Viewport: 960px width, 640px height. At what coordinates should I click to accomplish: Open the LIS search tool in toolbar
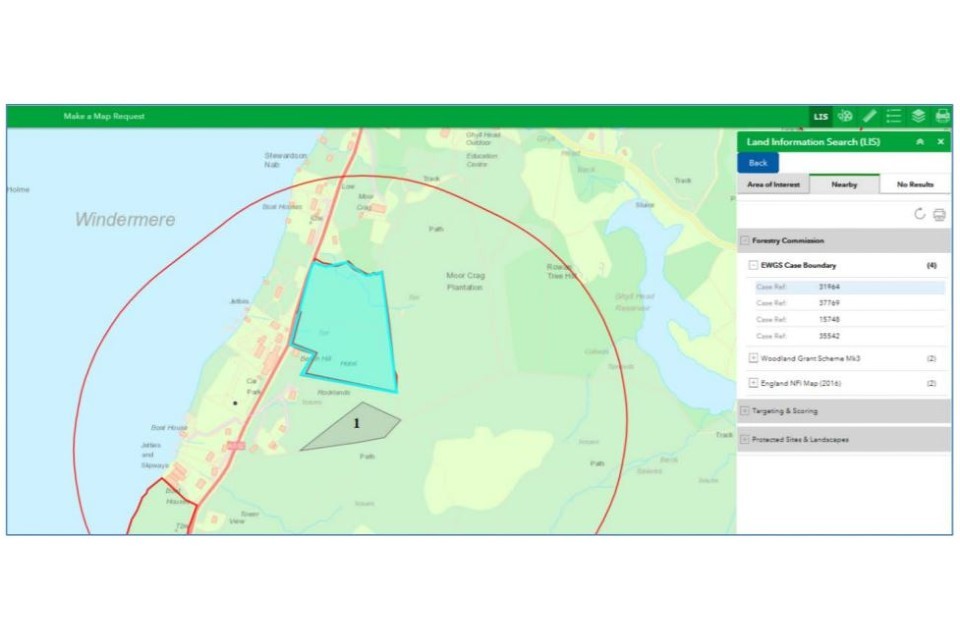coord(821,116)
